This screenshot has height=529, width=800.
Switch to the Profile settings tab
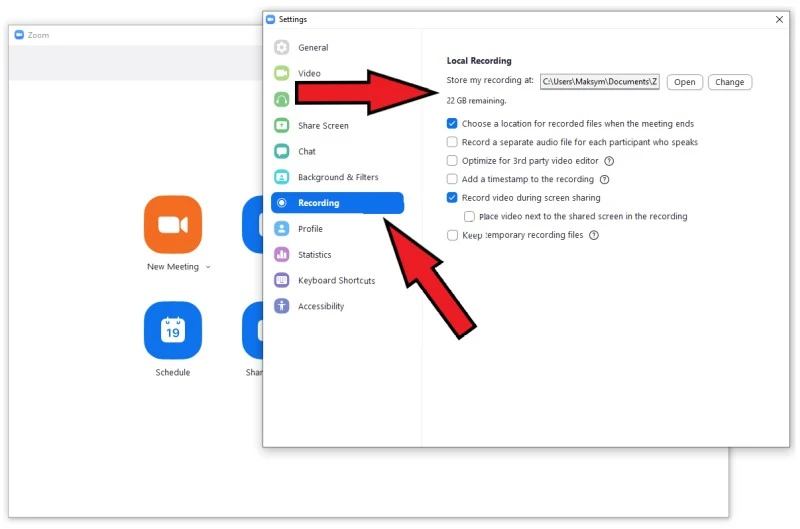[x=310, y=229]
